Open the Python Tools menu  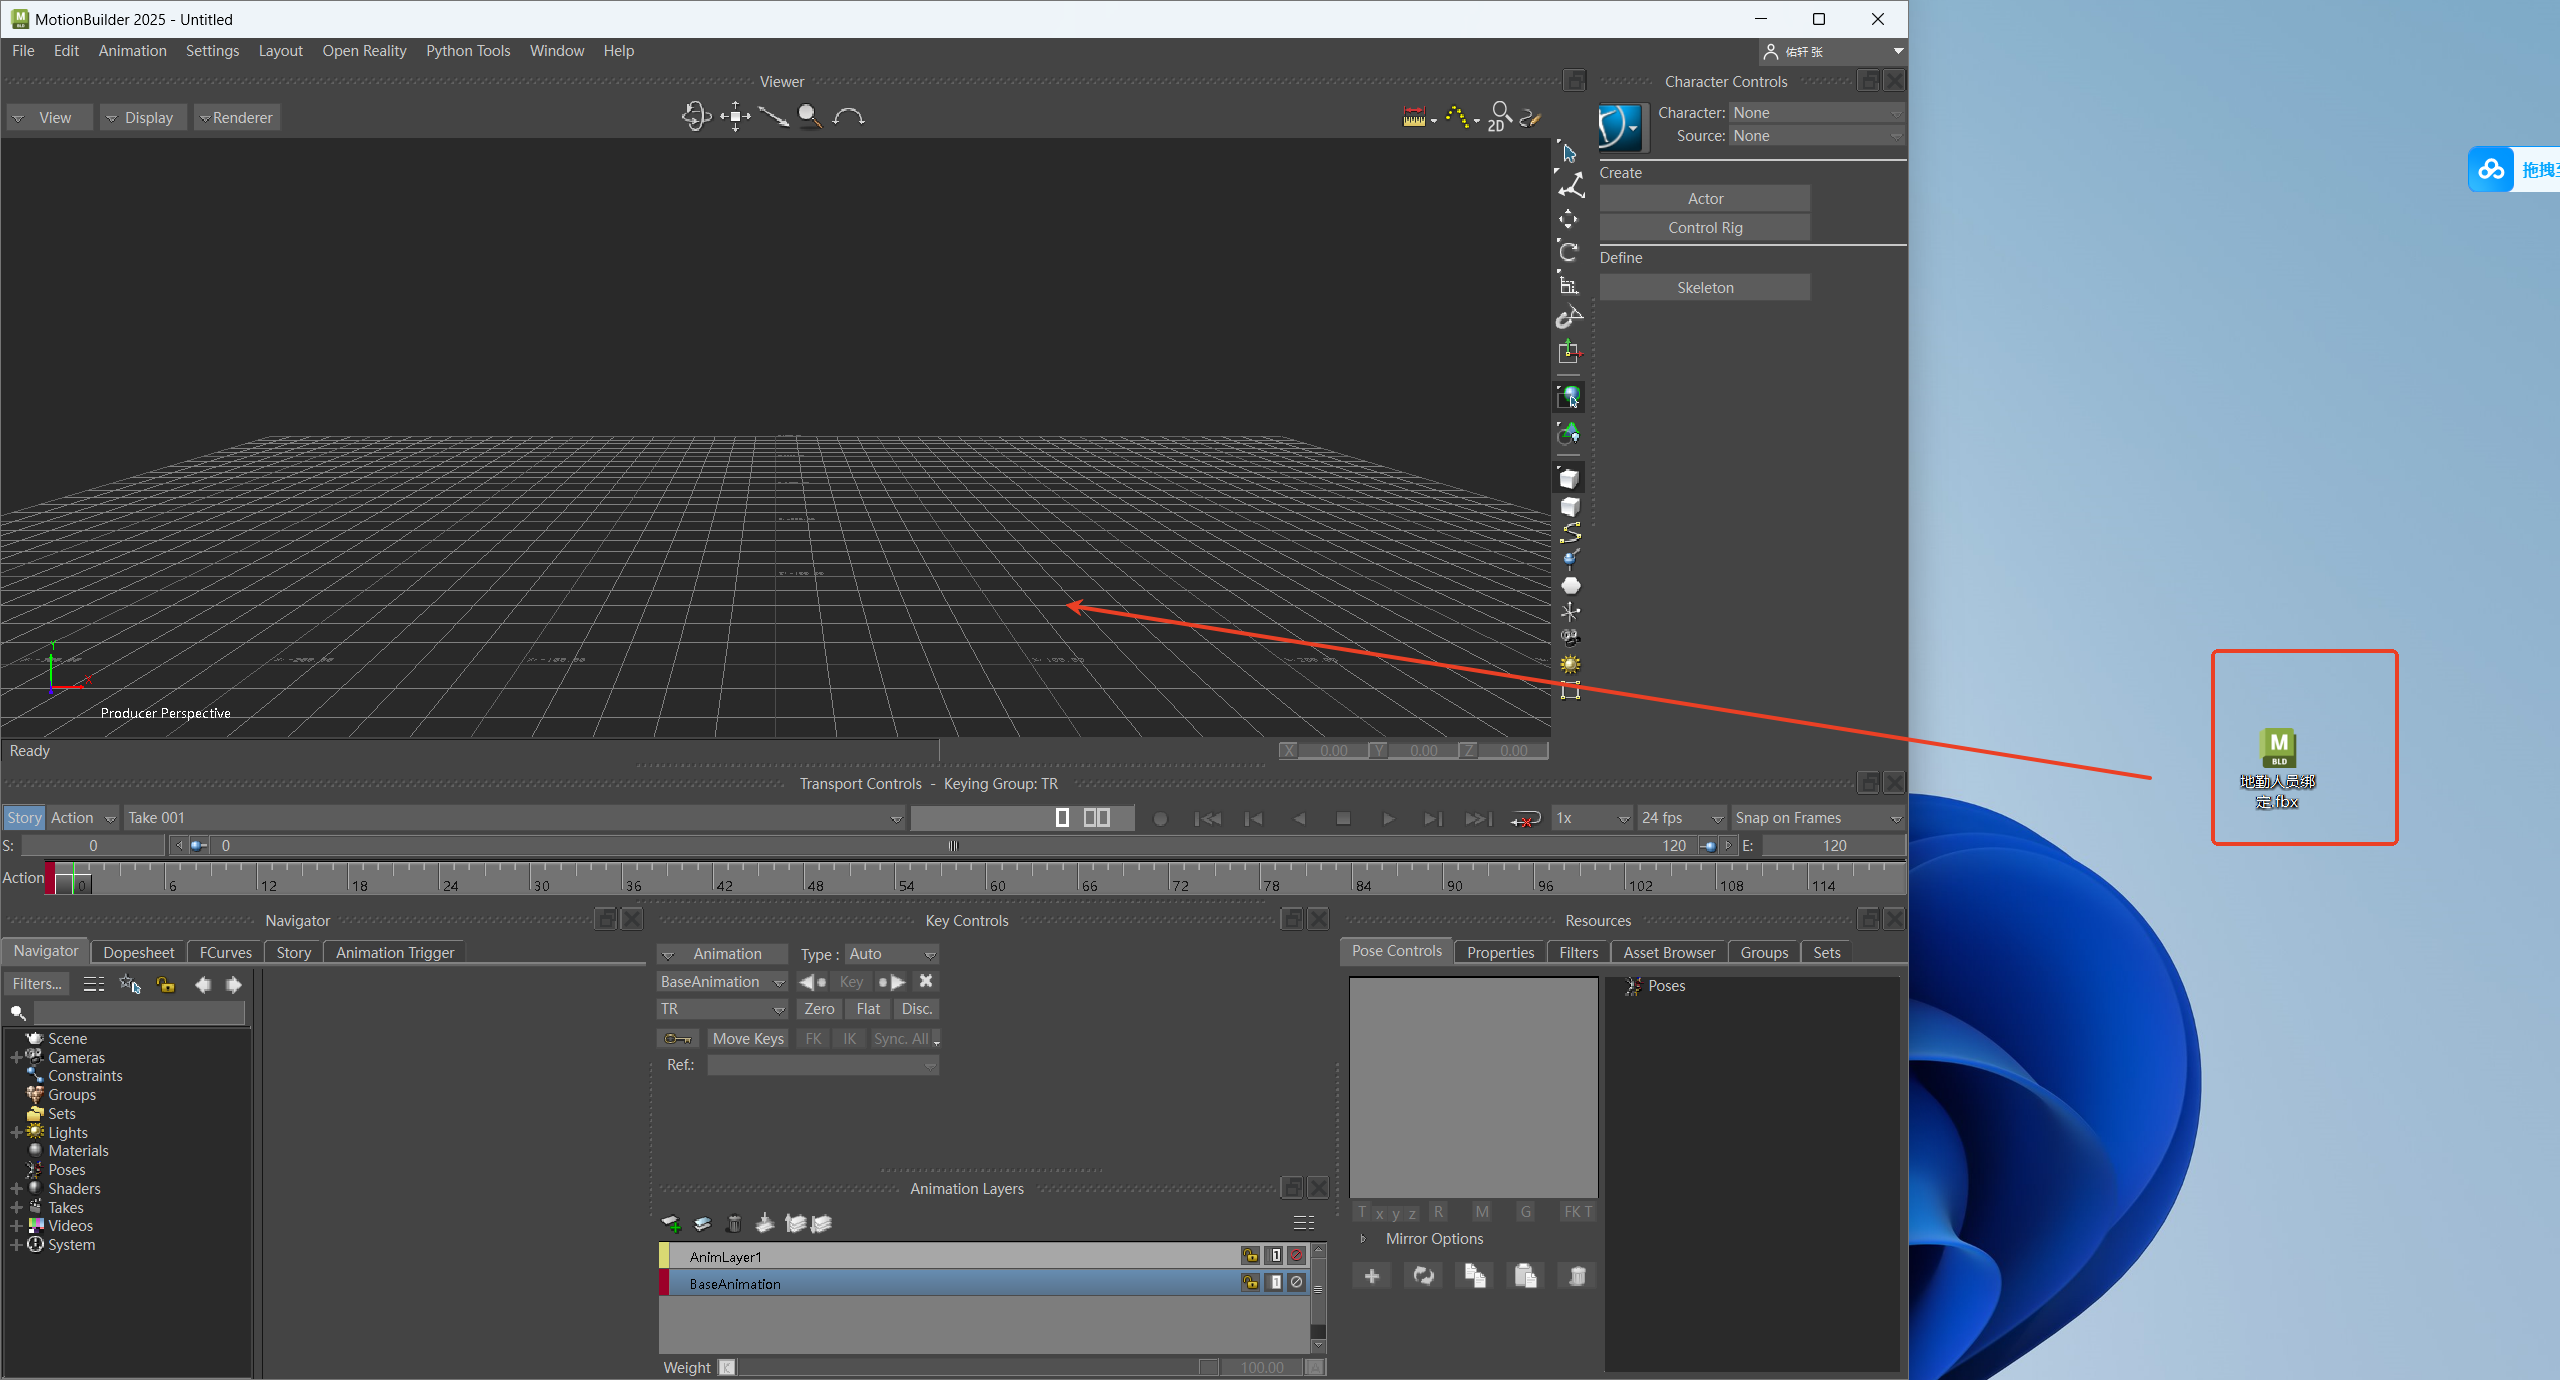click(468, 51)
